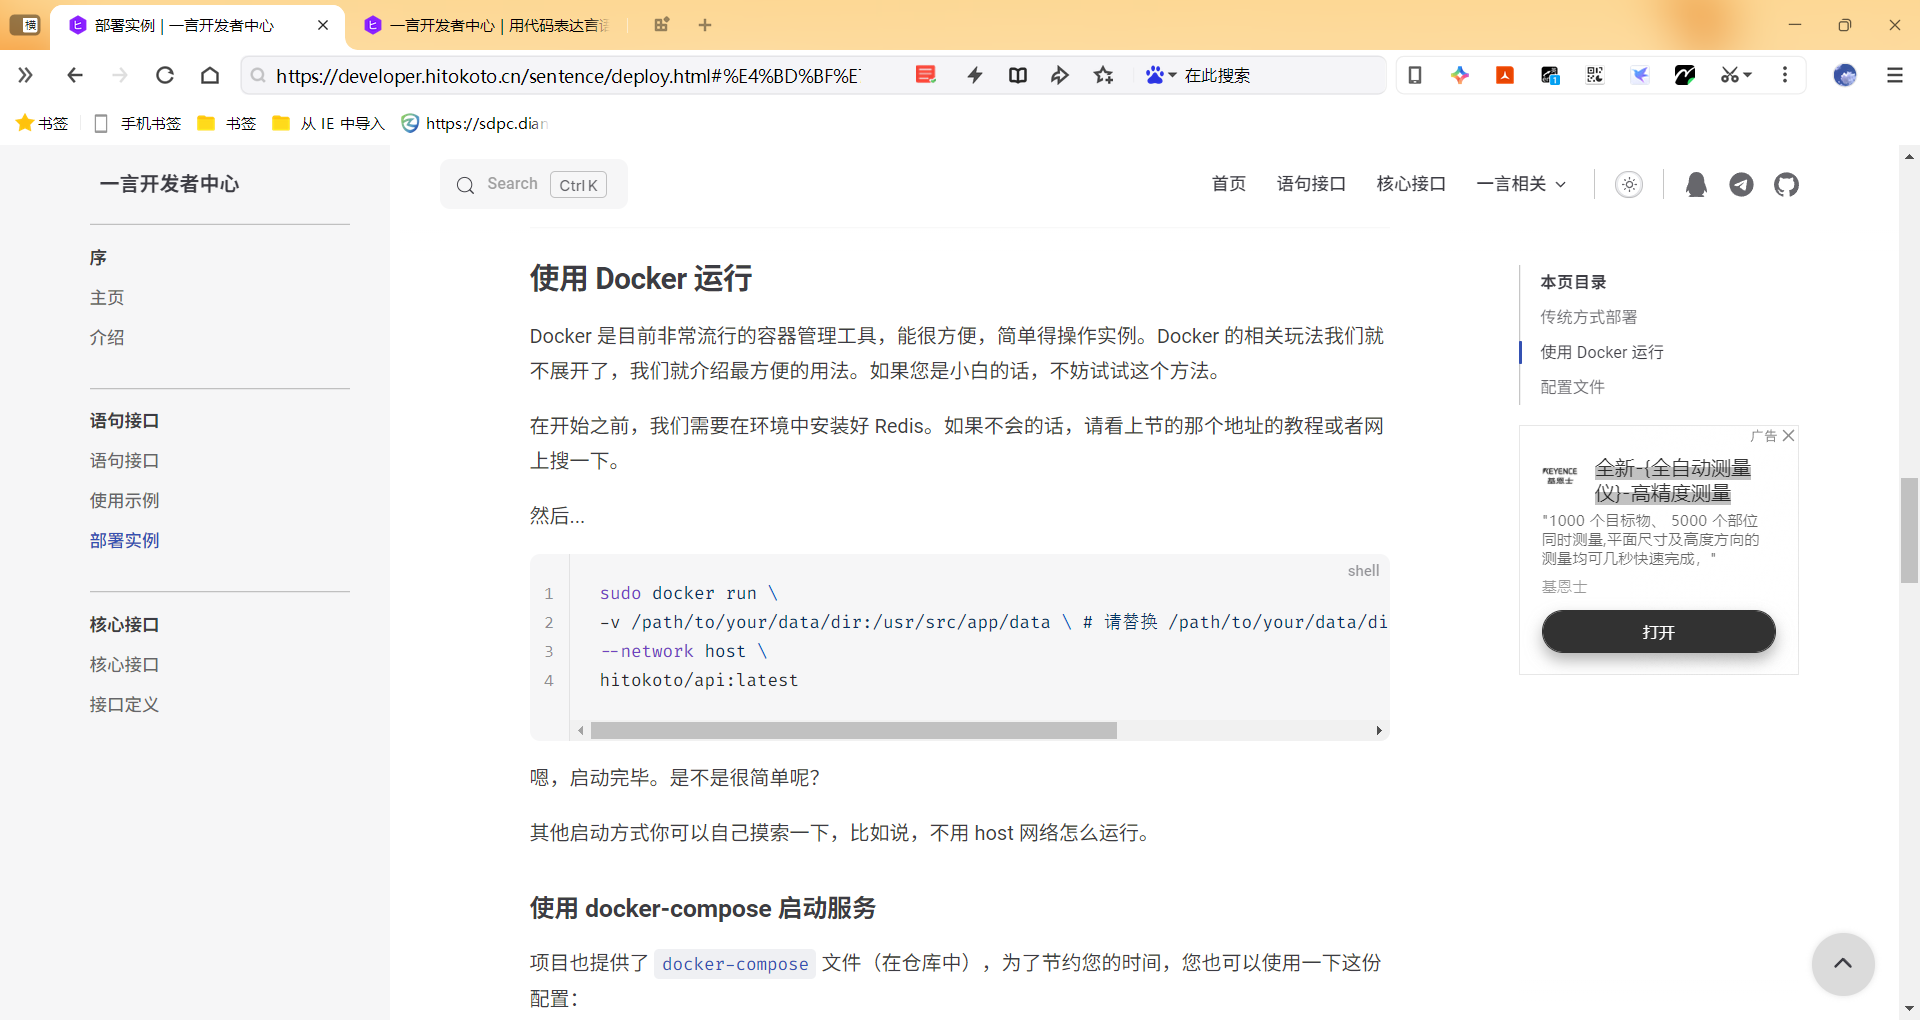Open 主页 in the left sidebar
Viewport: 1920px width, 1020px height.
[x=107, y=298]
